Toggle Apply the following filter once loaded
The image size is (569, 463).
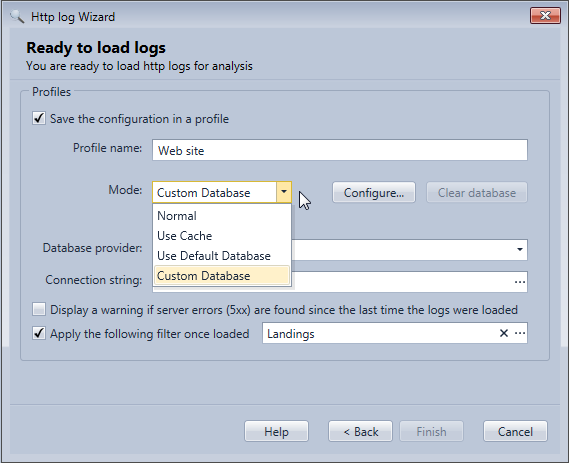39,333
